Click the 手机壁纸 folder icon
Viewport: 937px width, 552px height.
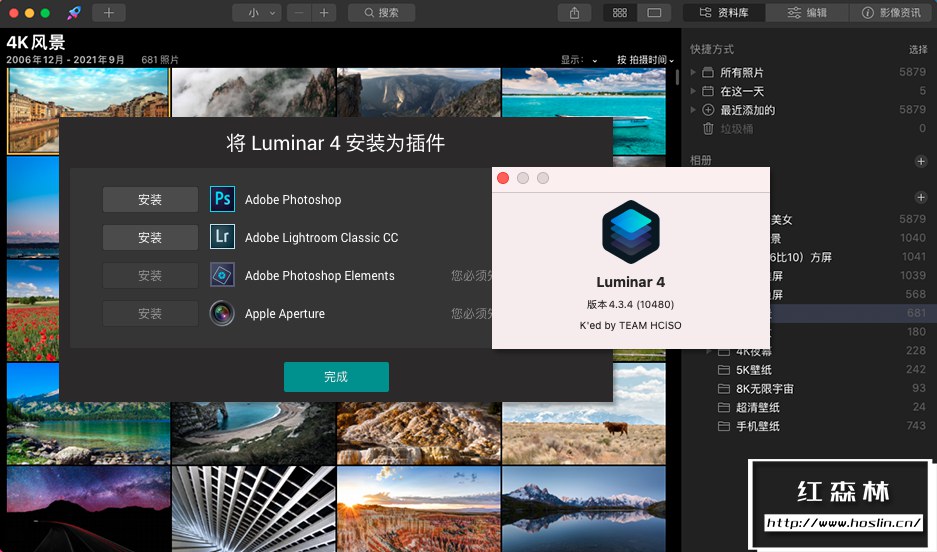(x=724, y=426)
